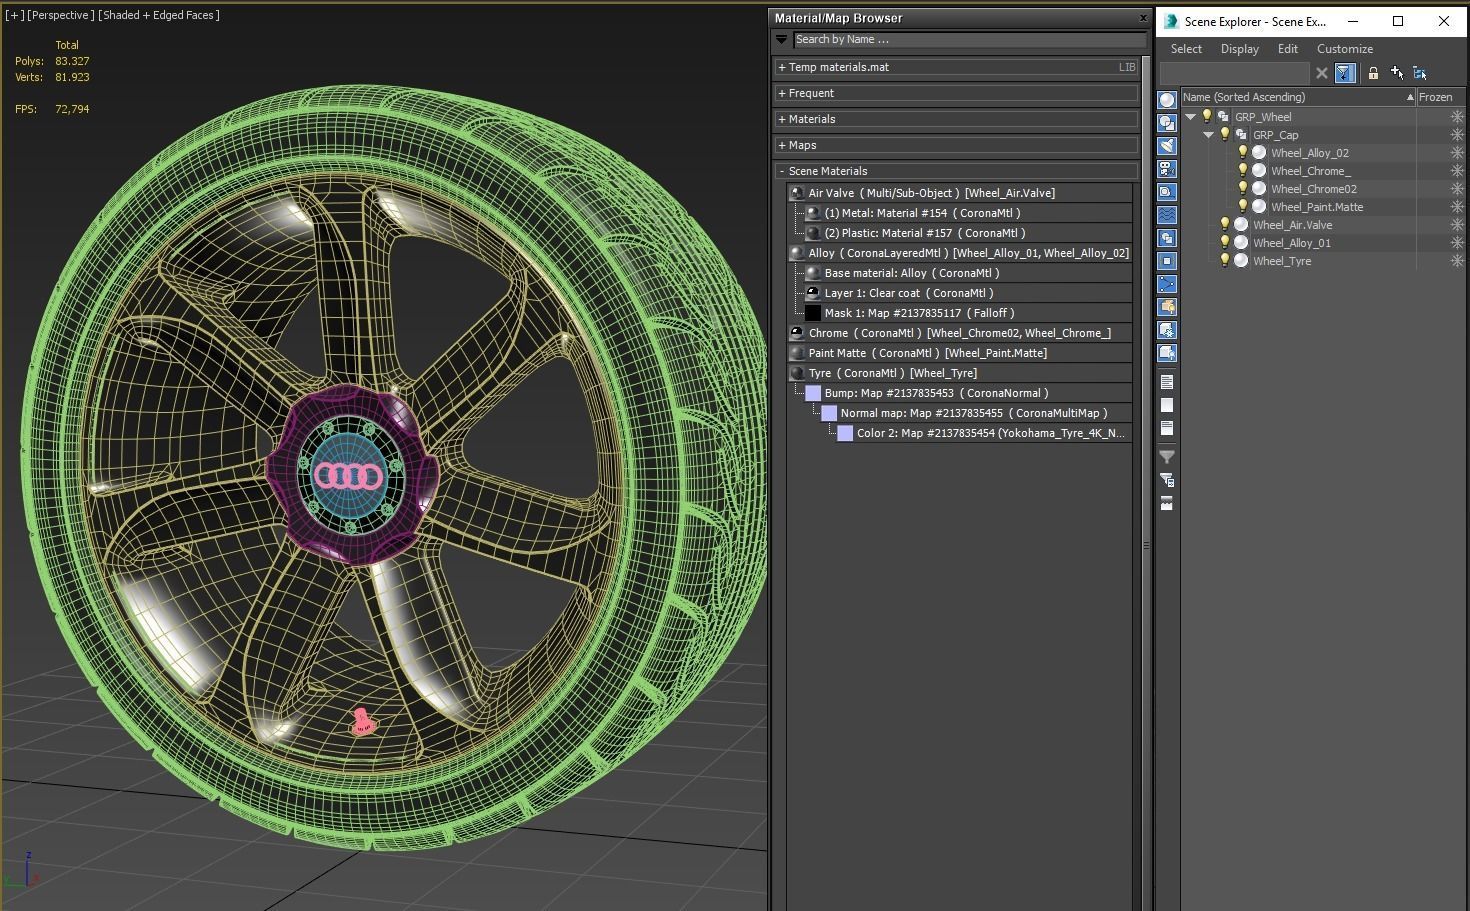Toggle Display Shapes filter icon
Image resolution: width=1470 pixels, height=911 pixels.
tap(1167, 123)
